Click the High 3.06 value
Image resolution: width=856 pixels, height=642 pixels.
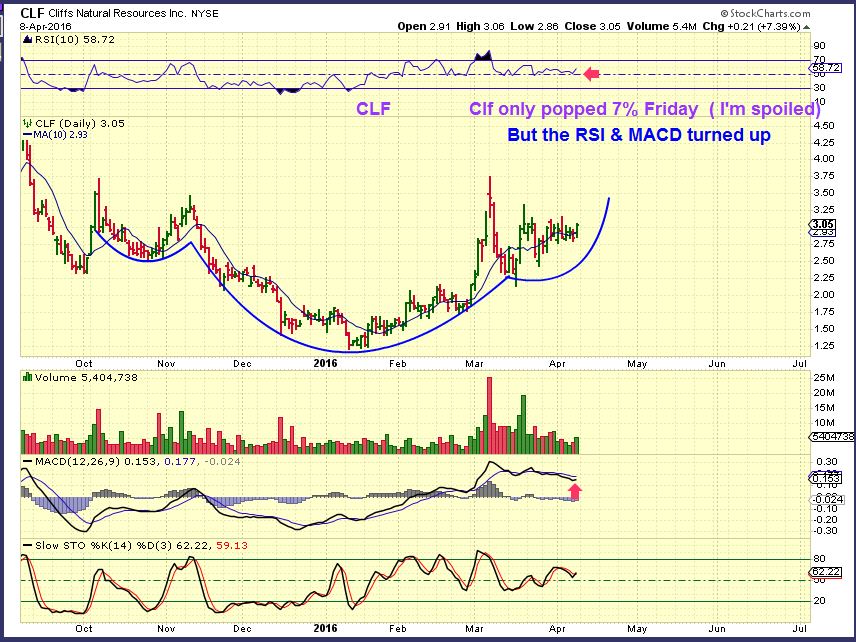coord(480,26)
